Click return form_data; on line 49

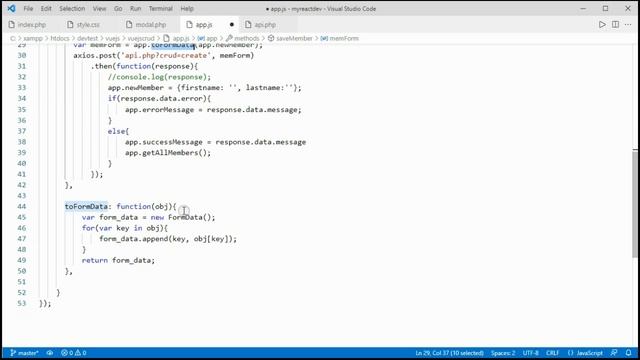118,260
